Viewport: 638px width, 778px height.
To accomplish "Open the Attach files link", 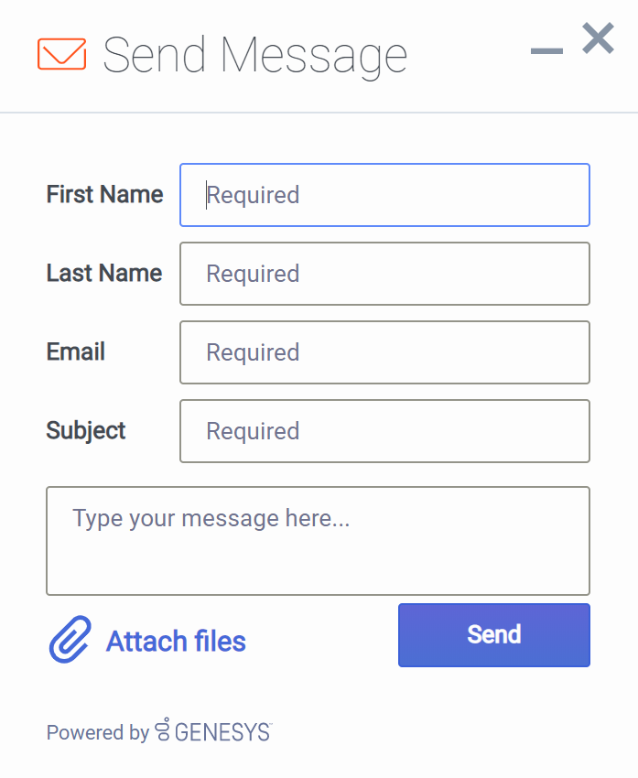I will tap(176, 641).
